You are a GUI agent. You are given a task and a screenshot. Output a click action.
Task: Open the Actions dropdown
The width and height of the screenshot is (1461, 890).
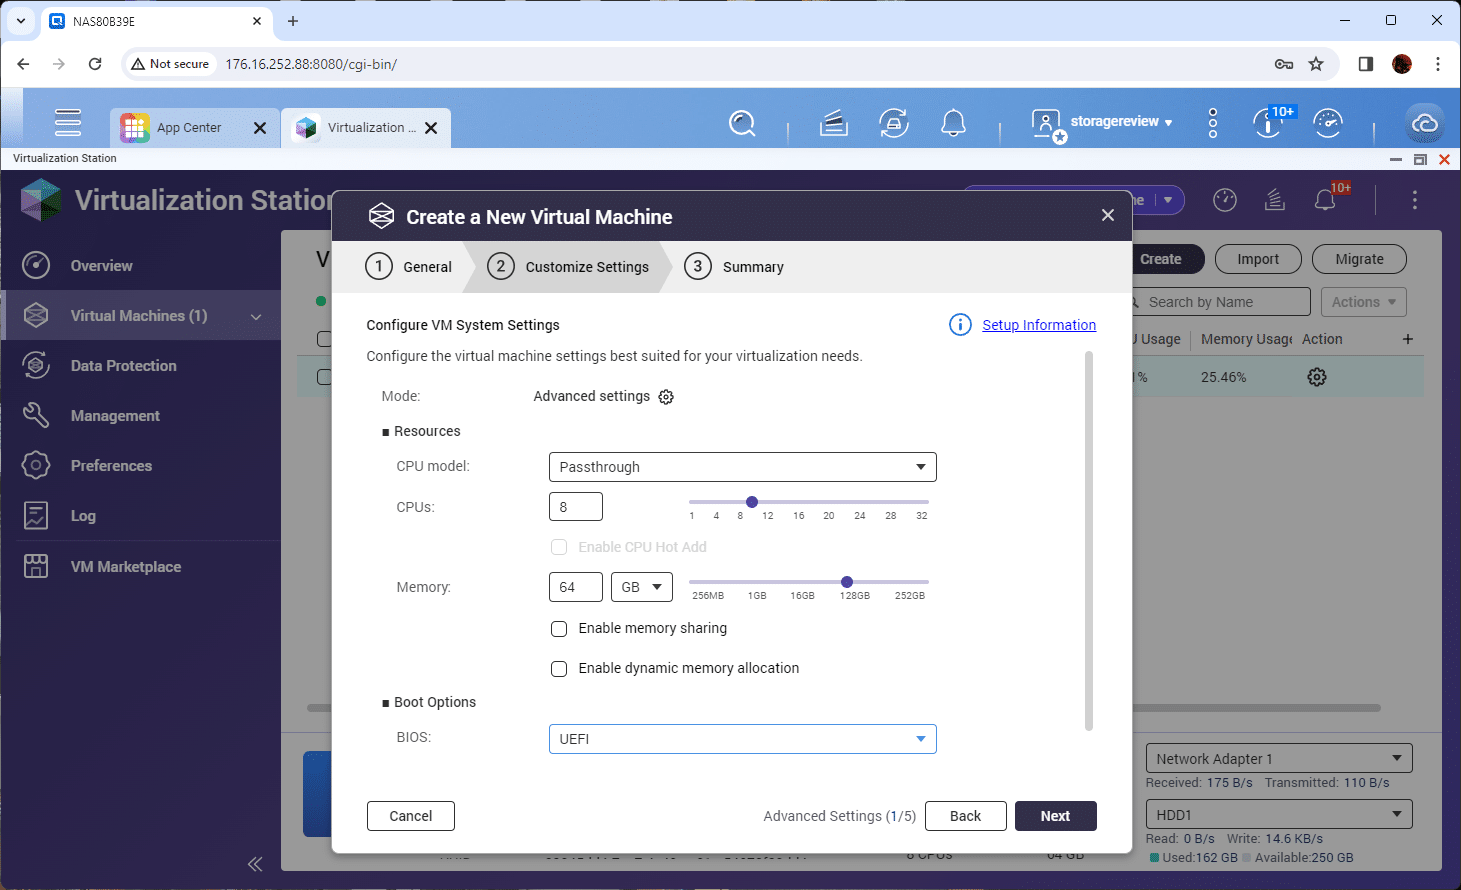click(x=1364, y=302)
